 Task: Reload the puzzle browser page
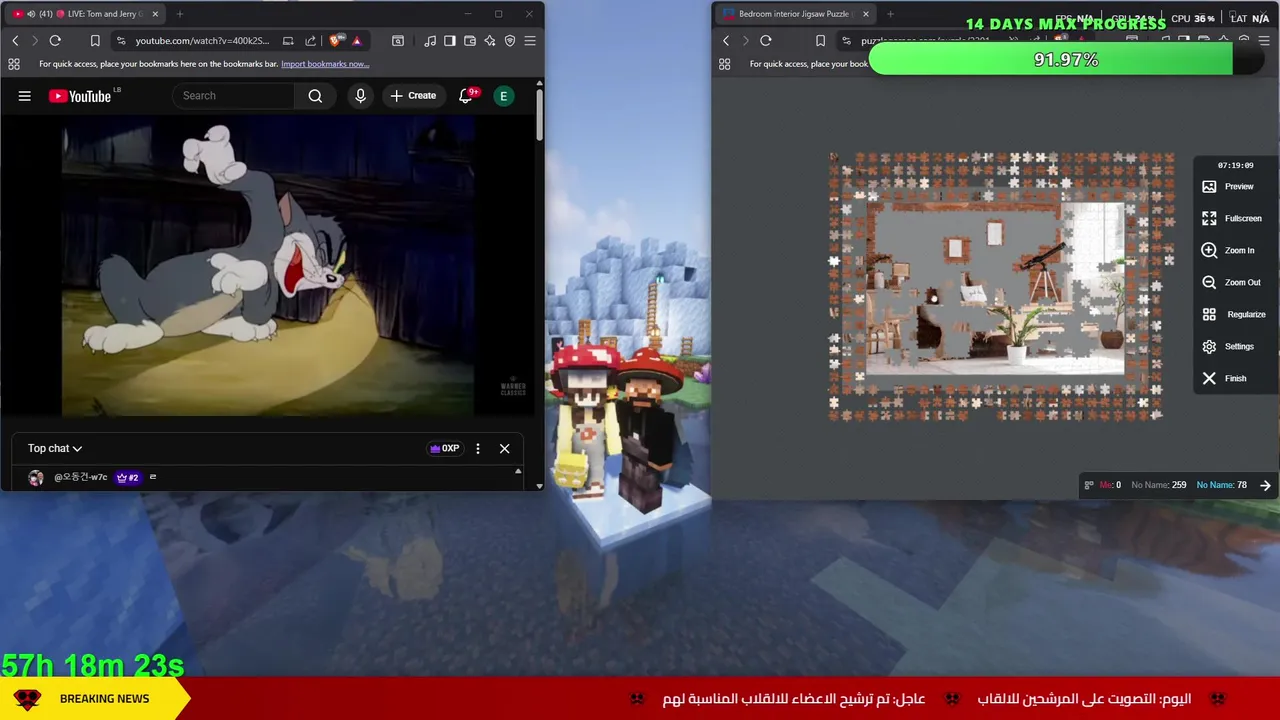point(766,41)
